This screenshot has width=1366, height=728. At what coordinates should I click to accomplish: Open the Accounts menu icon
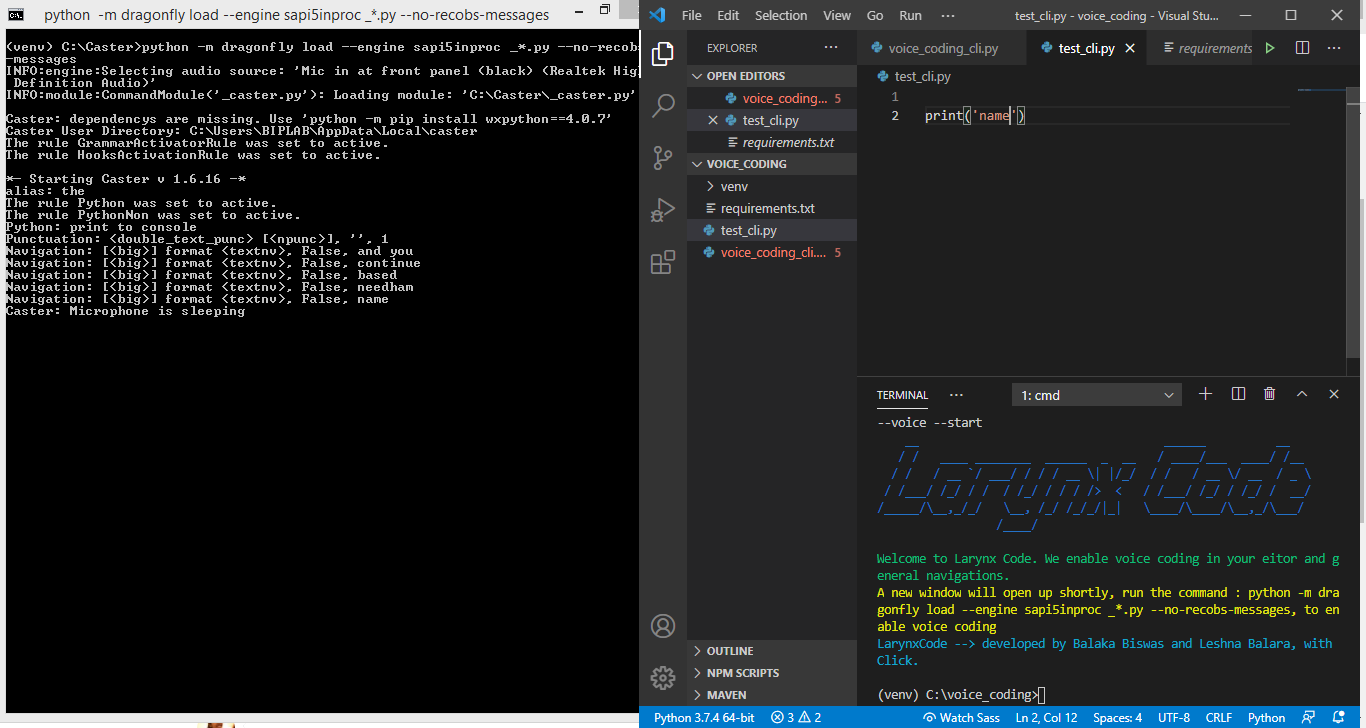[662, 626]
